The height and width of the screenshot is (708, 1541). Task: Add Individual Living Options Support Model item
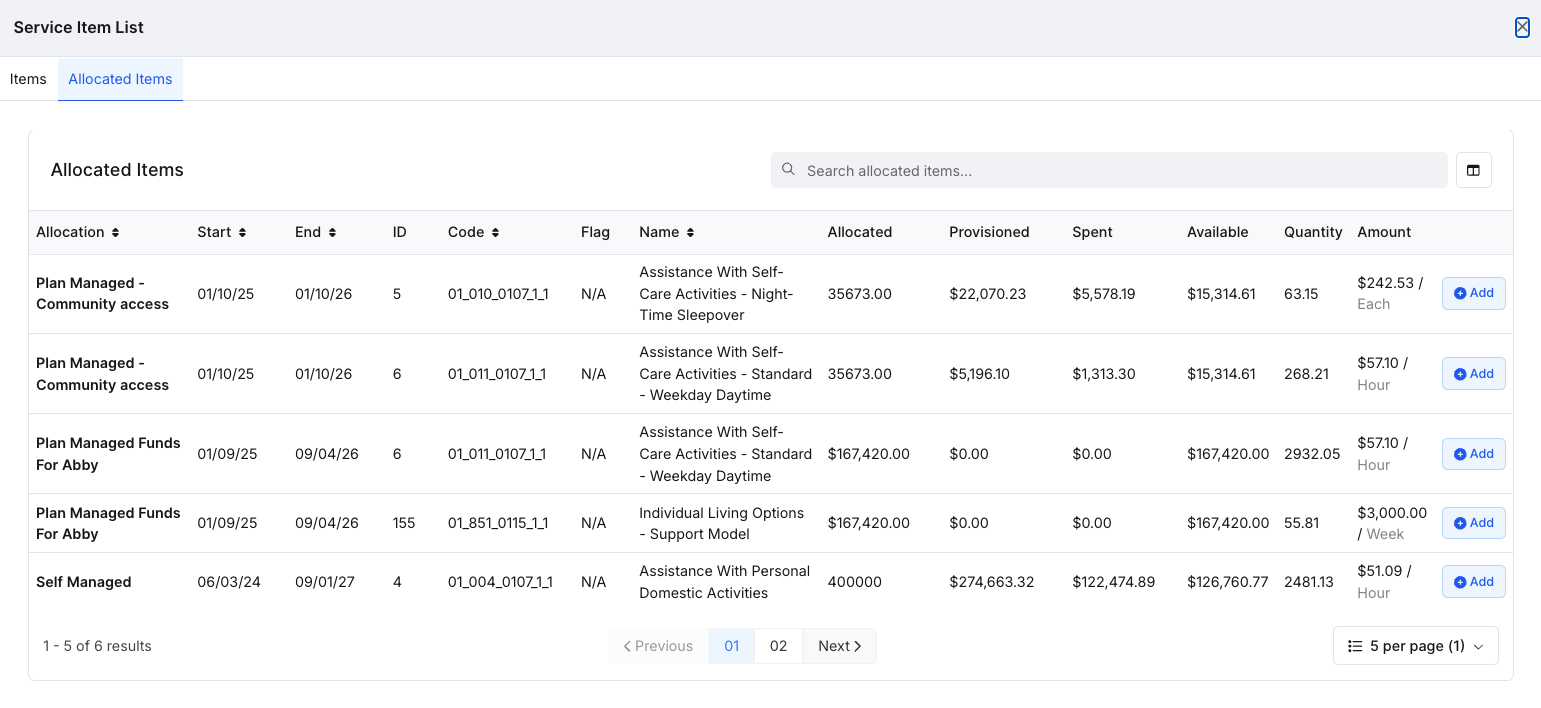coord(1473,523)
